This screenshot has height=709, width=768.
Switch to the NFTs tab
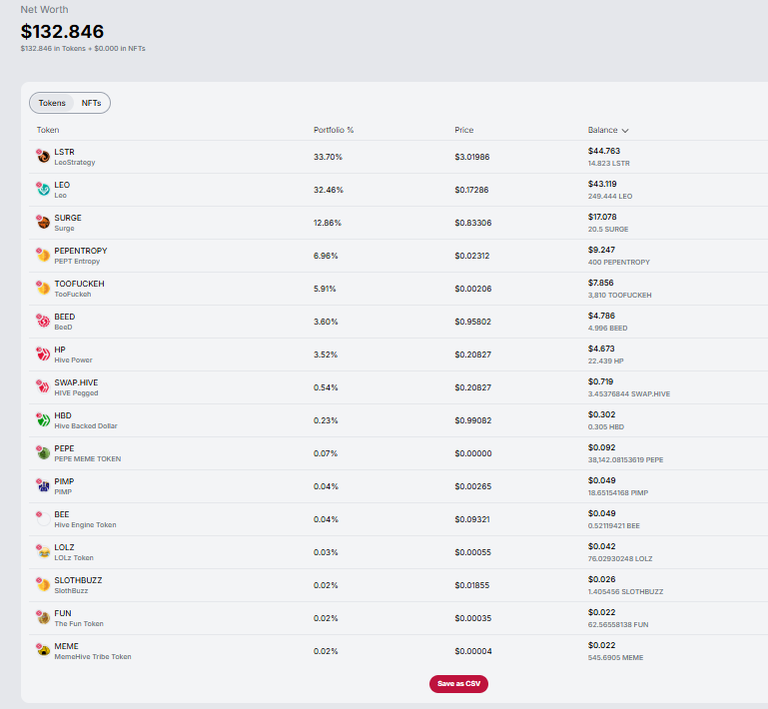pyautogui.click(x=91, y=103)
